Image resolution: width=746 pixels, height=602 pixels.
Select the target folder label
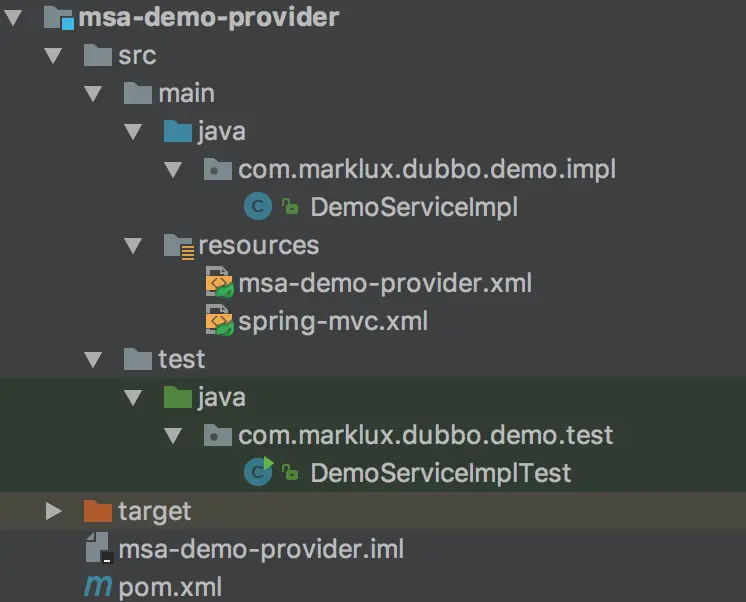coord(155,512)
